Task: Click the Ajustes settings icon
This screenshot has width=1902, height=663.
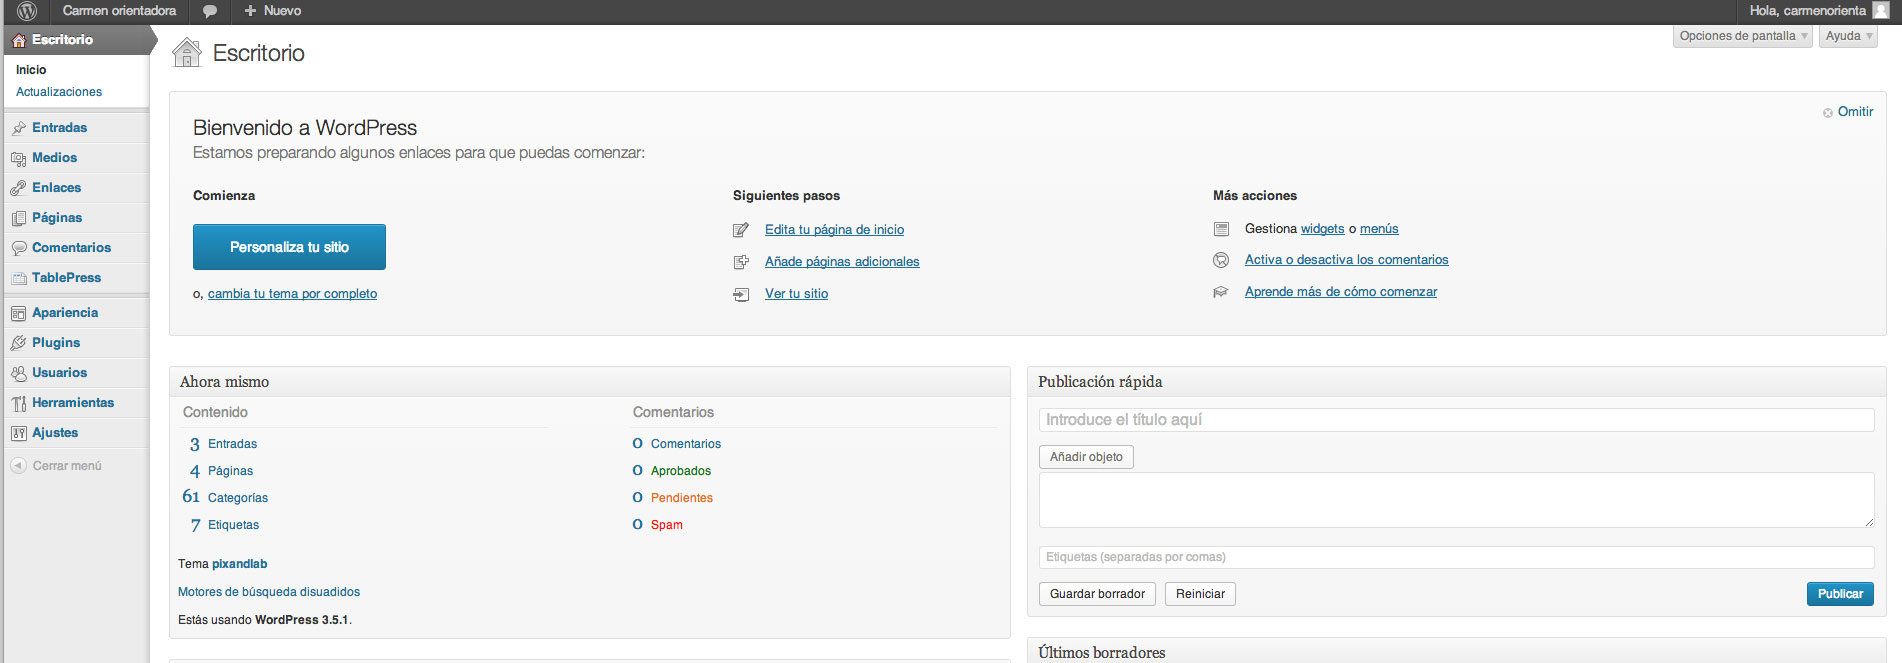Action: [19, 433]
